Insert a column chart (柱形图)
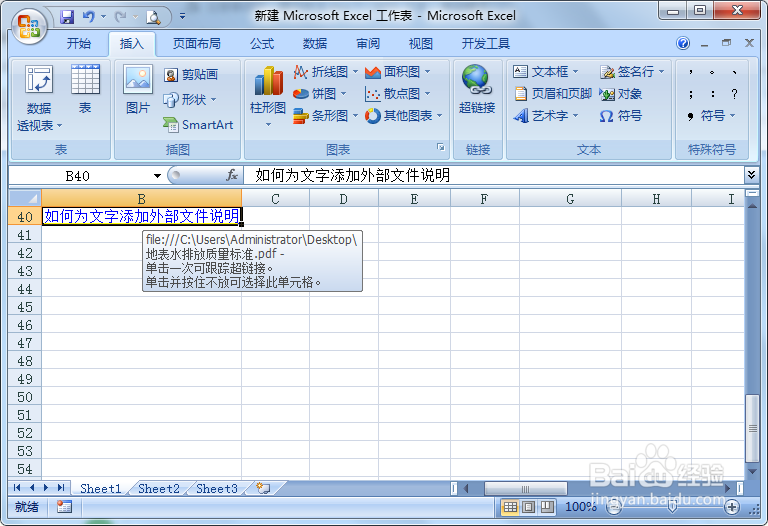The height and width of the screenshot is (526, 768). click(x=268, y=96)
